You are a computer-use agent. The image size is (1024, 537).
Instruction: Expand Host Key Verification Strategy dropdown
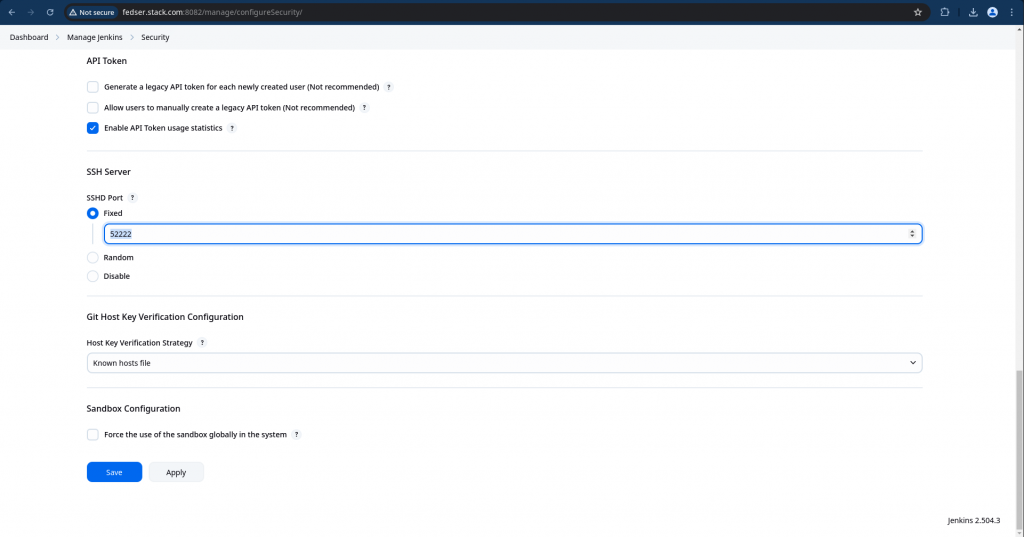click(504, 363)
